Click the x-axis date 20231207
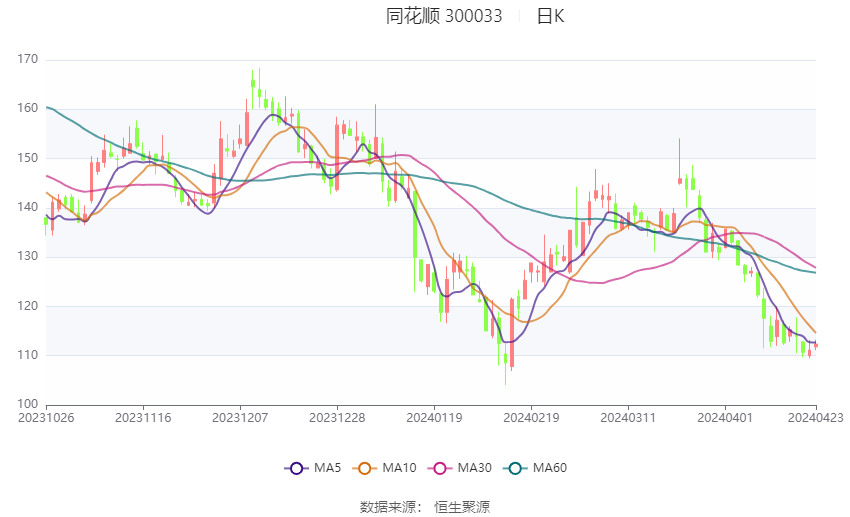 [240, 418]
